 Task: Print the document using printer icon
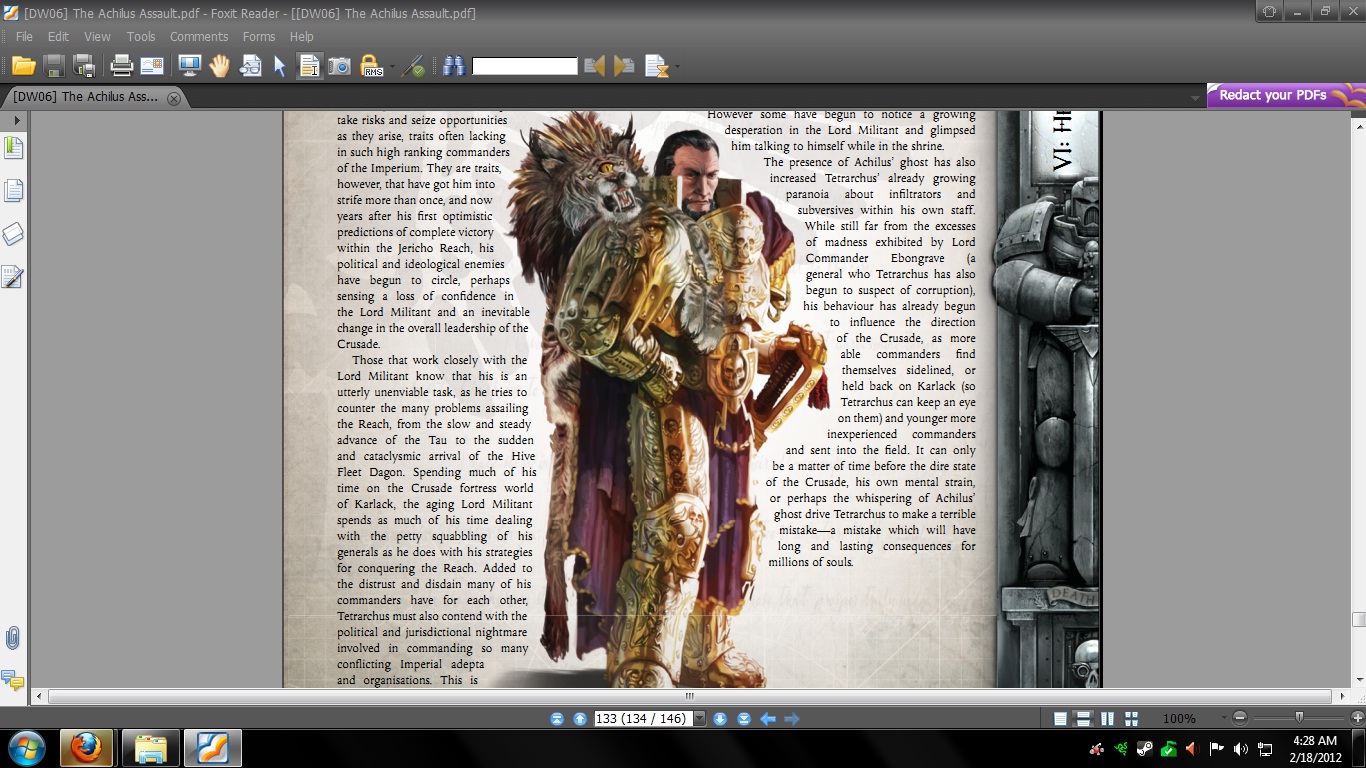122,66
